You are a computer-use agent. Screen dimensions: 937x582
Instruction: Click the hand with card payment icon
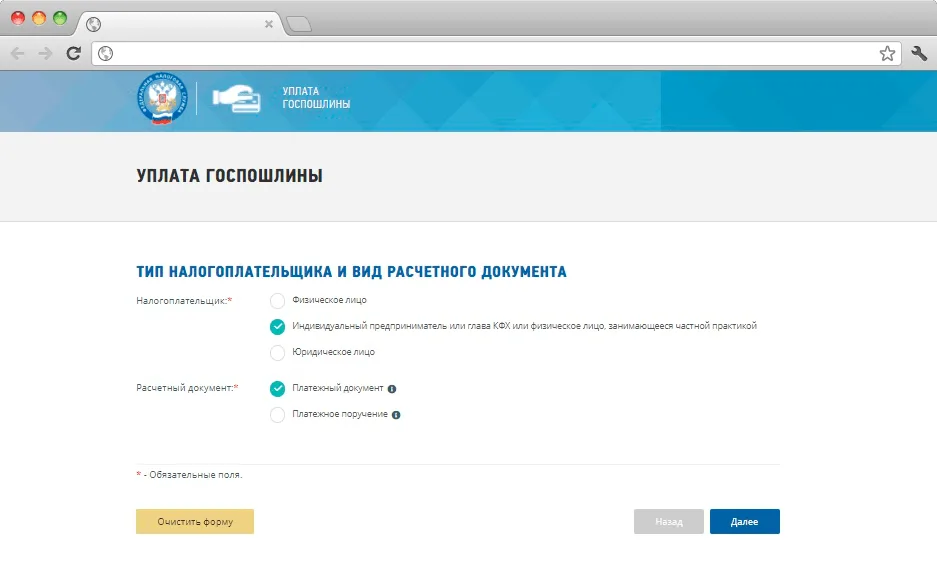point(237,99)
